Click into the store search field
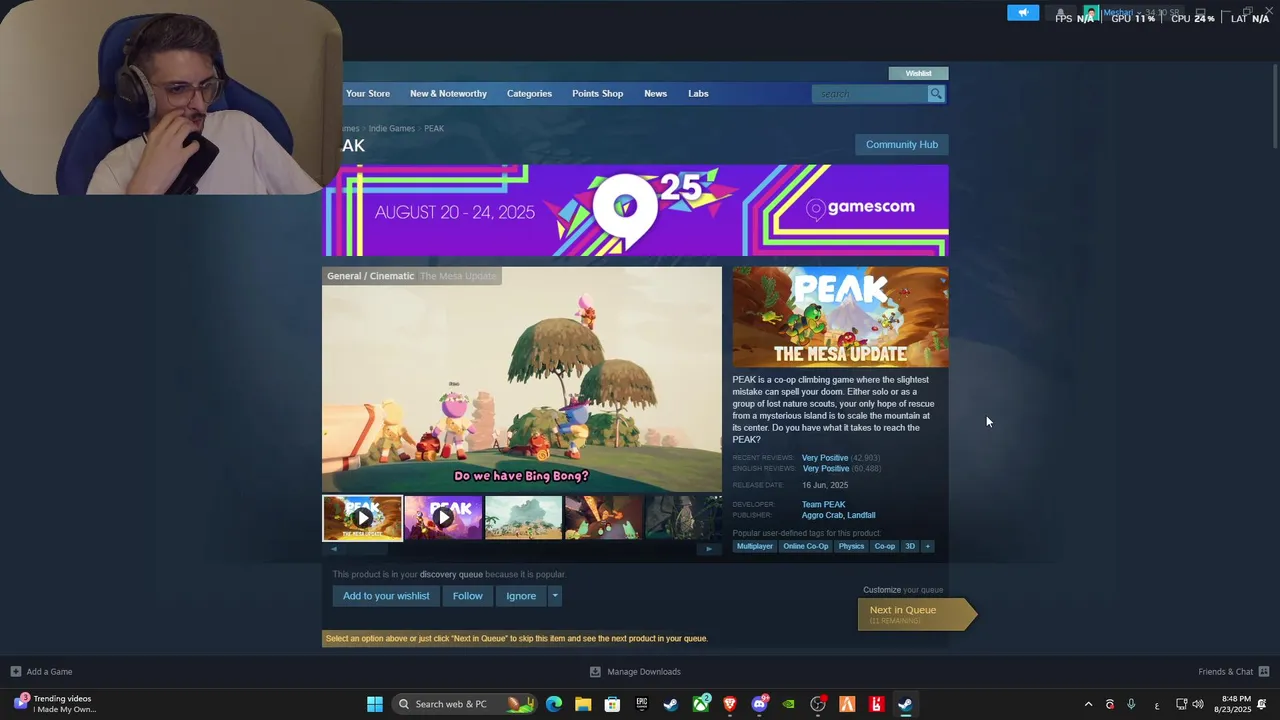The image size is (1280, 720). click(x=871, y=94)
